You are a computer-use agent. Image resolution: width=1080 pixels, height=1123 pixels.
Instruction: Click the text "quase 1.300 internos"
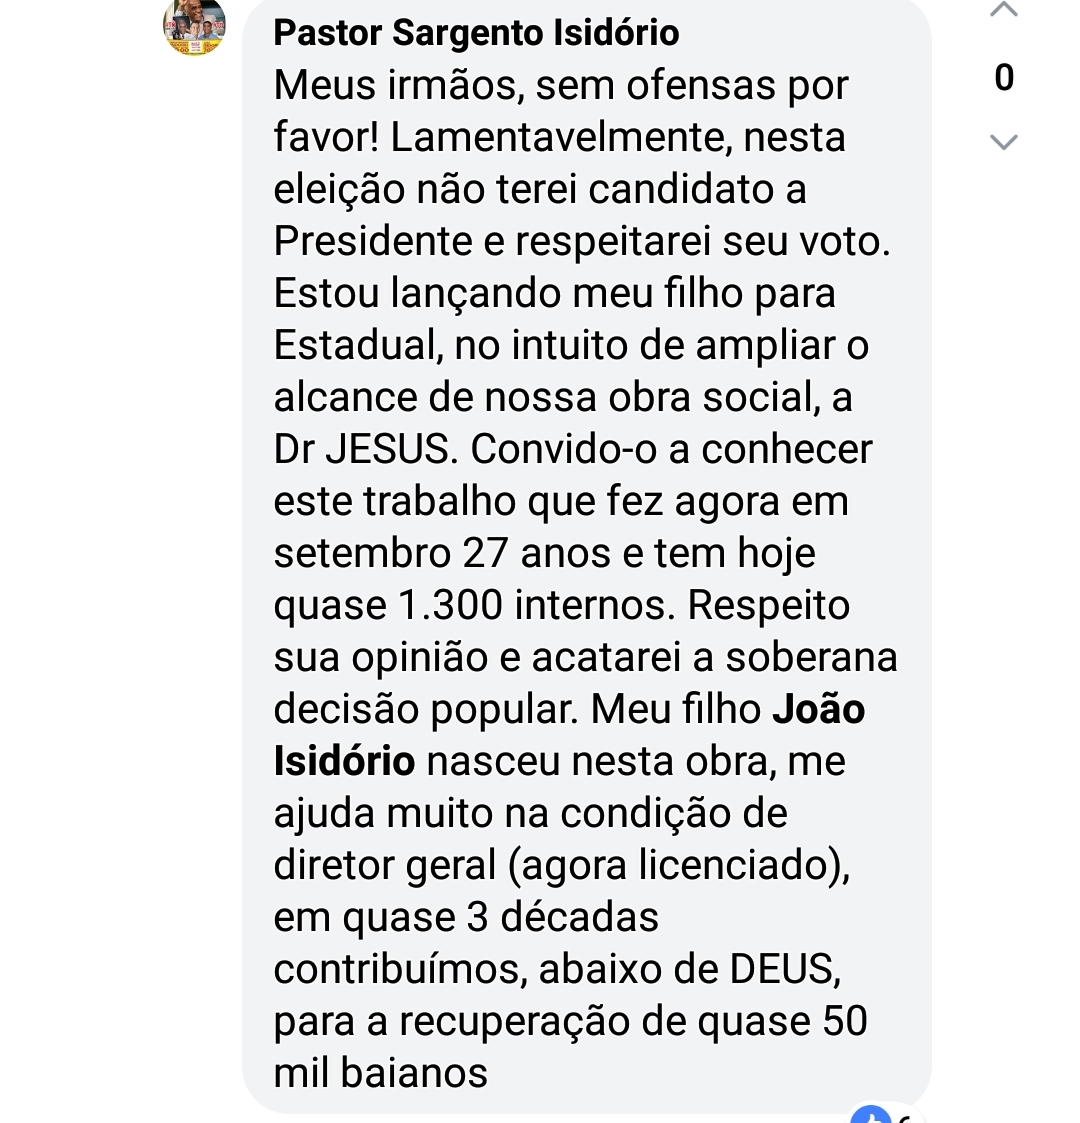pyautogui.click(x=475, y=605)
